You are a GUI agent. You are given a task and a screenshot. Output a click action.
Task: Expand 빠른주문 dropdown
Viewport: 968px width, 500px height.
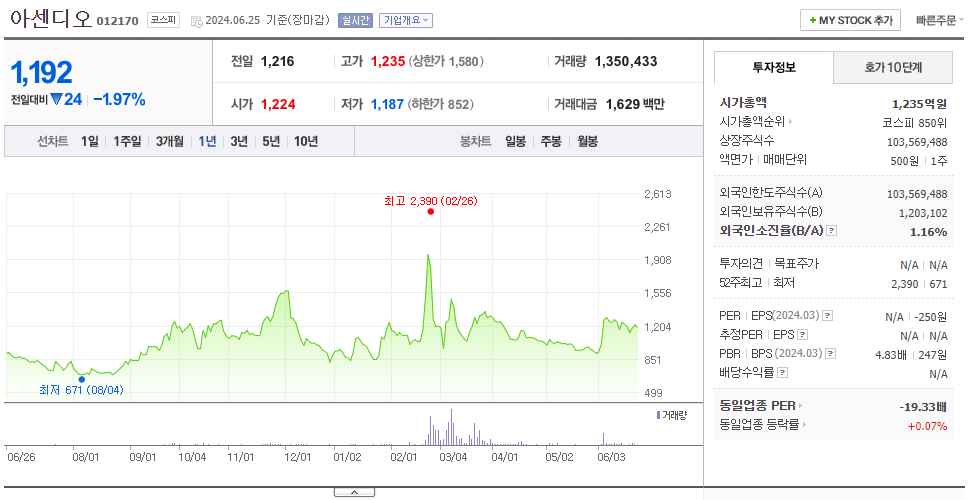pyautogui.click(x=940, y=20)
